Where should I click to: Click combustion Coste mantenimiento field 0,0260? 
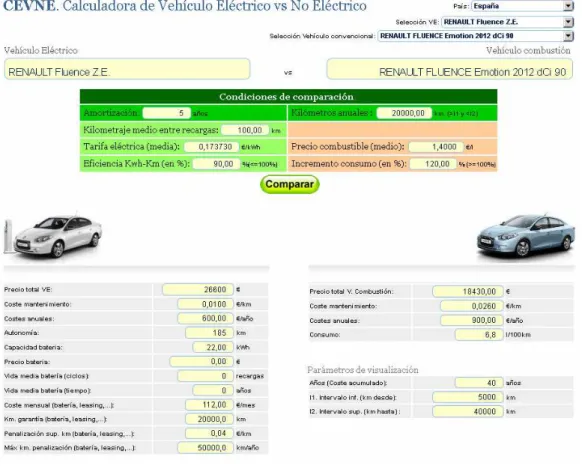(x=472, y=306)
